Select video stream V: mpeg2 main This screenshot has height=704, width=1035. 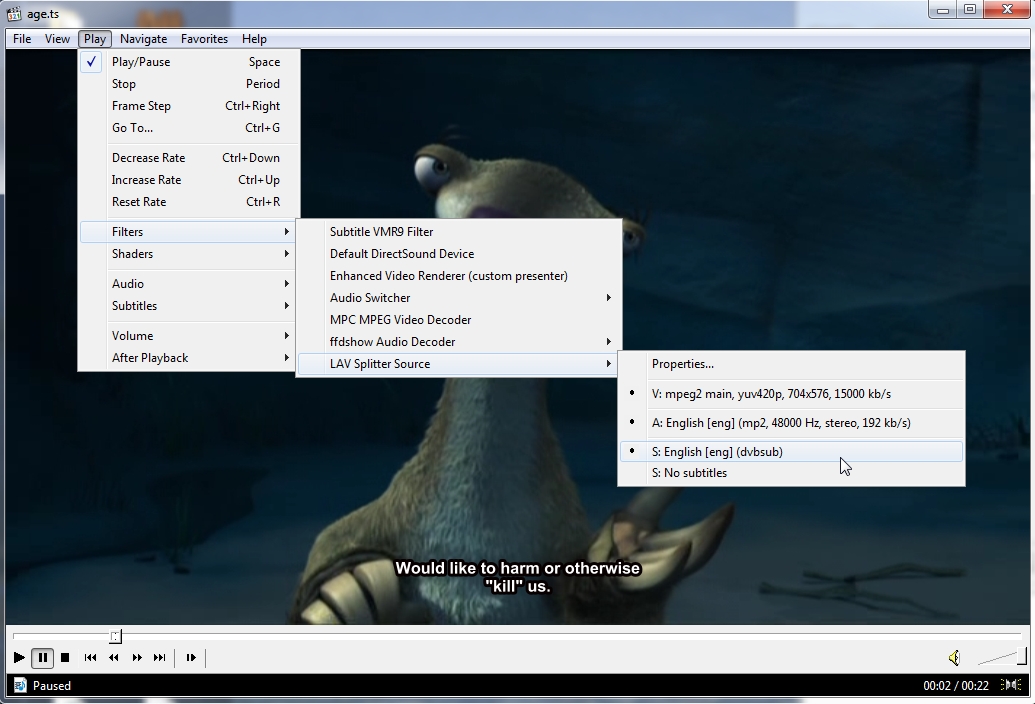click(x=791, y=394)
